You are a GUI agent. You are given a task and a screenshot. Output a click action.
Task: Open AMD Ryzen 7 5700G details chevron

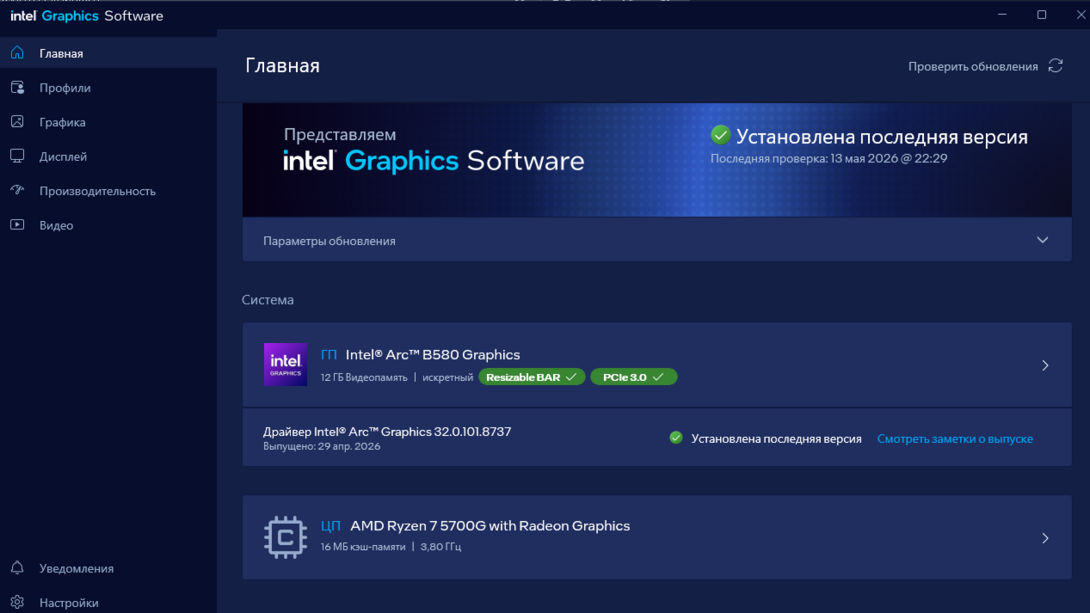(x=1045, y=538)
